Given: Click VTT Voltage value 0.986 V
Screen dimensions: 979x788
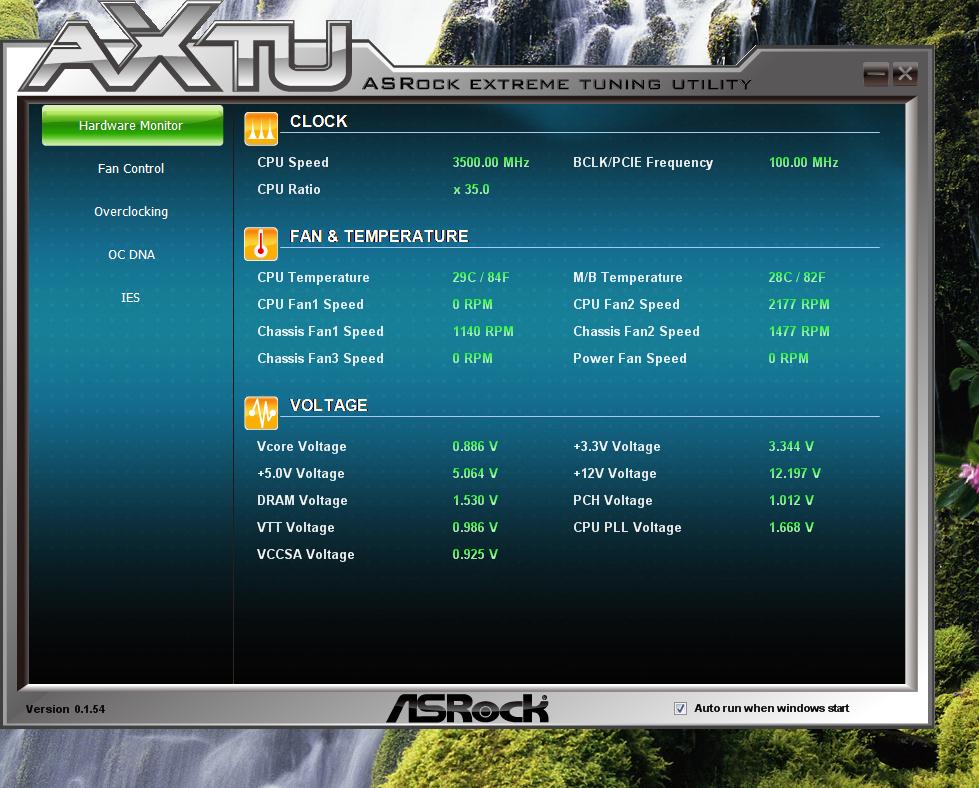Looking at the screenshot, I should (475, 528).
